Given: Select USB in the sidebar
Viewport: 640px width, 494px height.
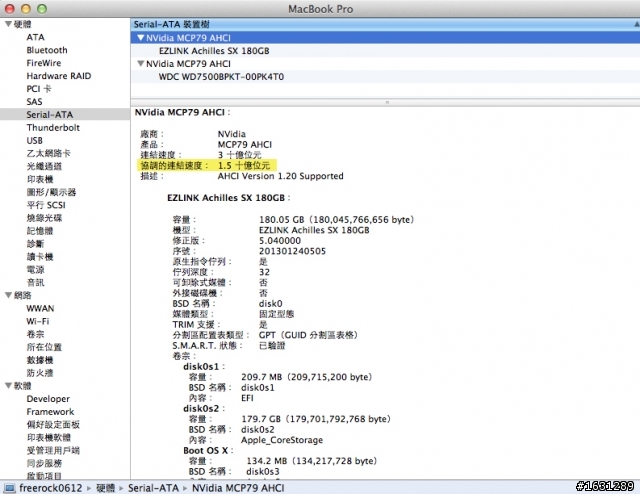Looking at the screenshot, I should tap(35, 140).
